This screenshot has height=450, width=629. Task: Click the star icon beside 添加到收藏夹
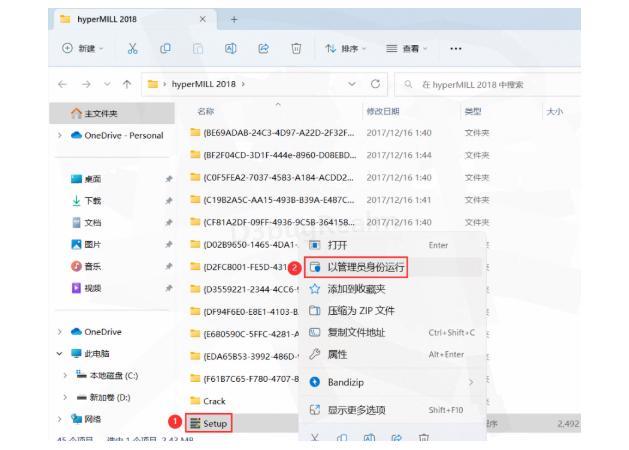pyautogui.click(x=315, y=289)
